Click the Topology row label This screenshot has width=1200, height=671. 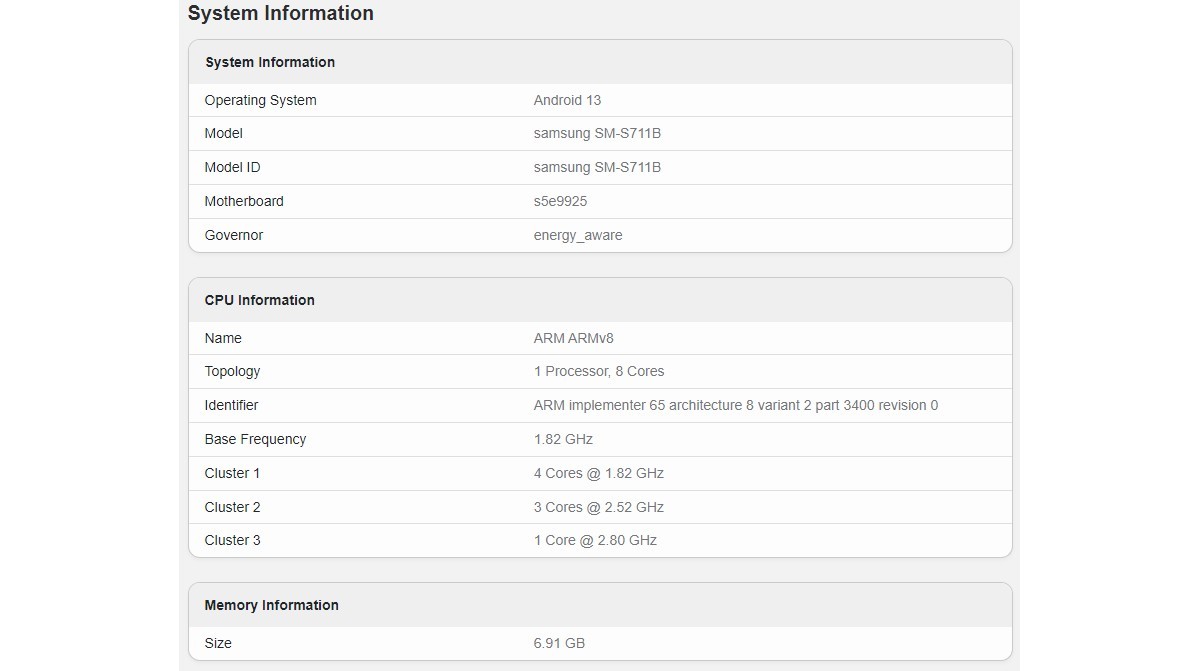[232, 371]
